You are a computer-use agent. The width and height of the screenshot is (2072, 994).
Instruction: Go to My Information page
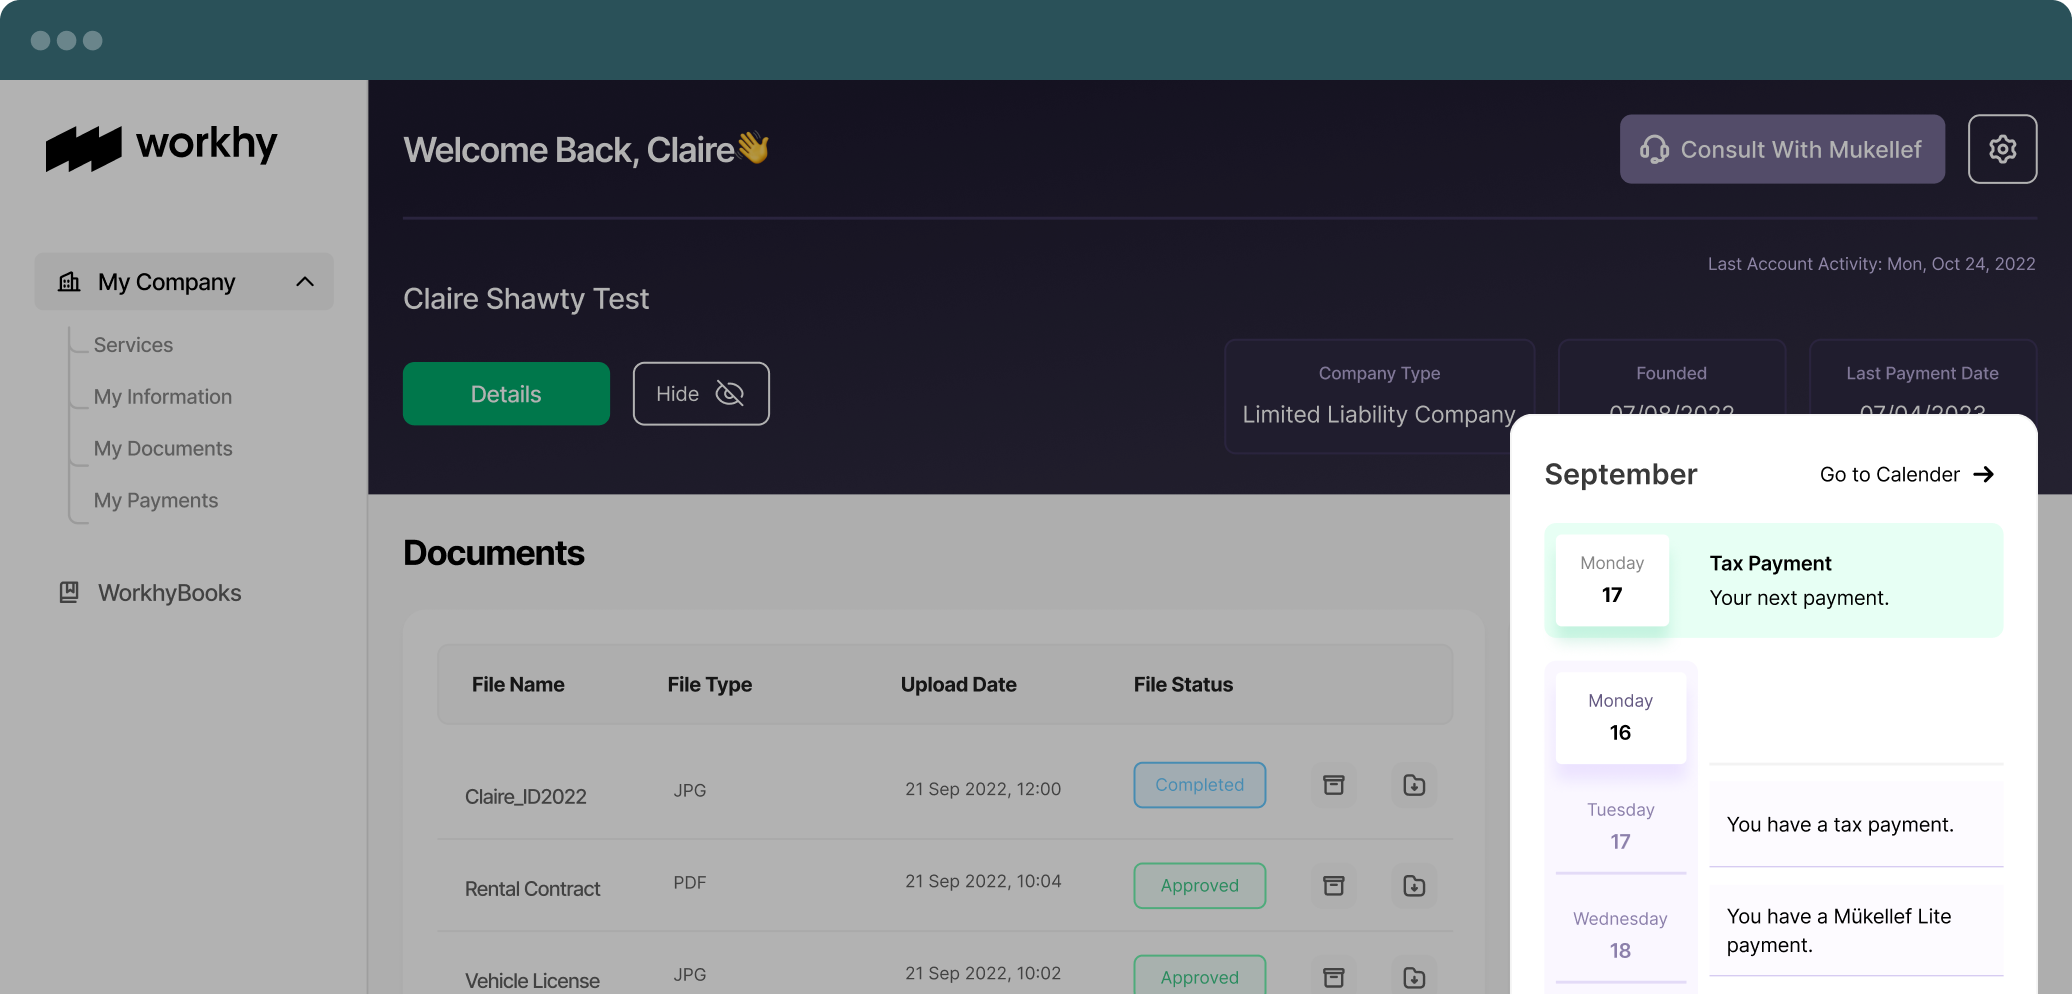click(x=162, y=397)
